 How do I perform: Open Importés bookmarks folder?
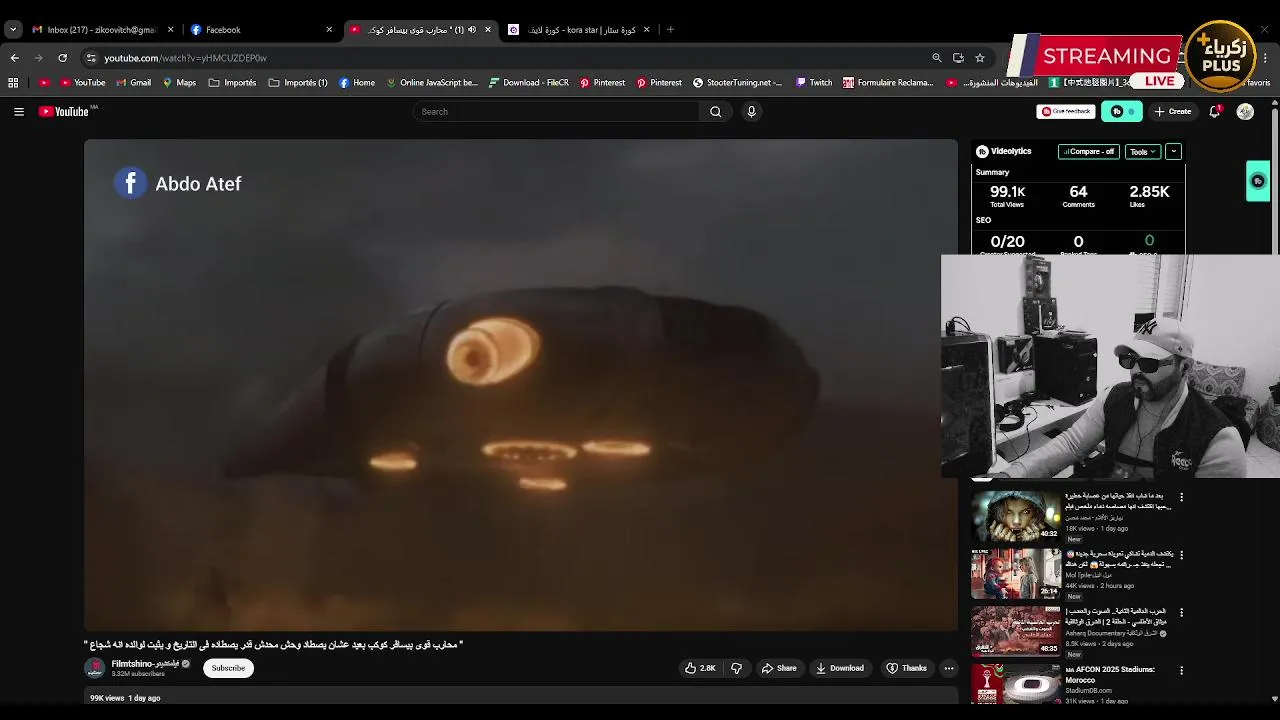click(232, 83)
